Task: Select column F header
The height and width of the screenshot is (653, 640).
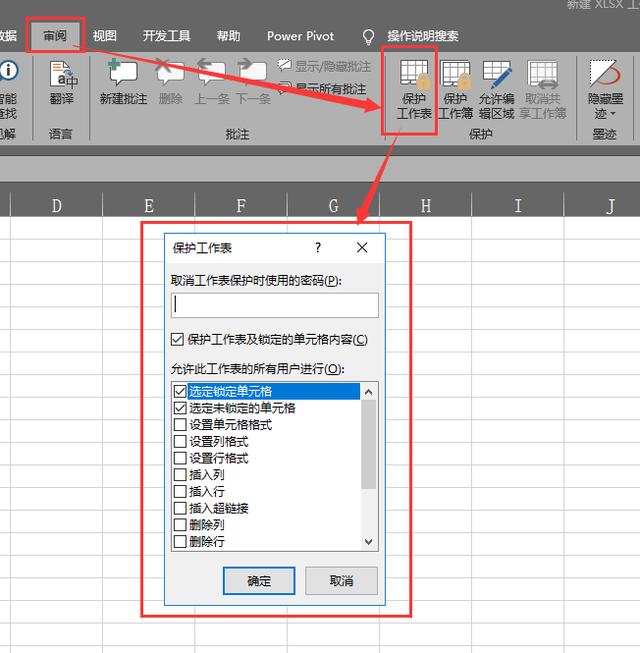Action: 241,205
